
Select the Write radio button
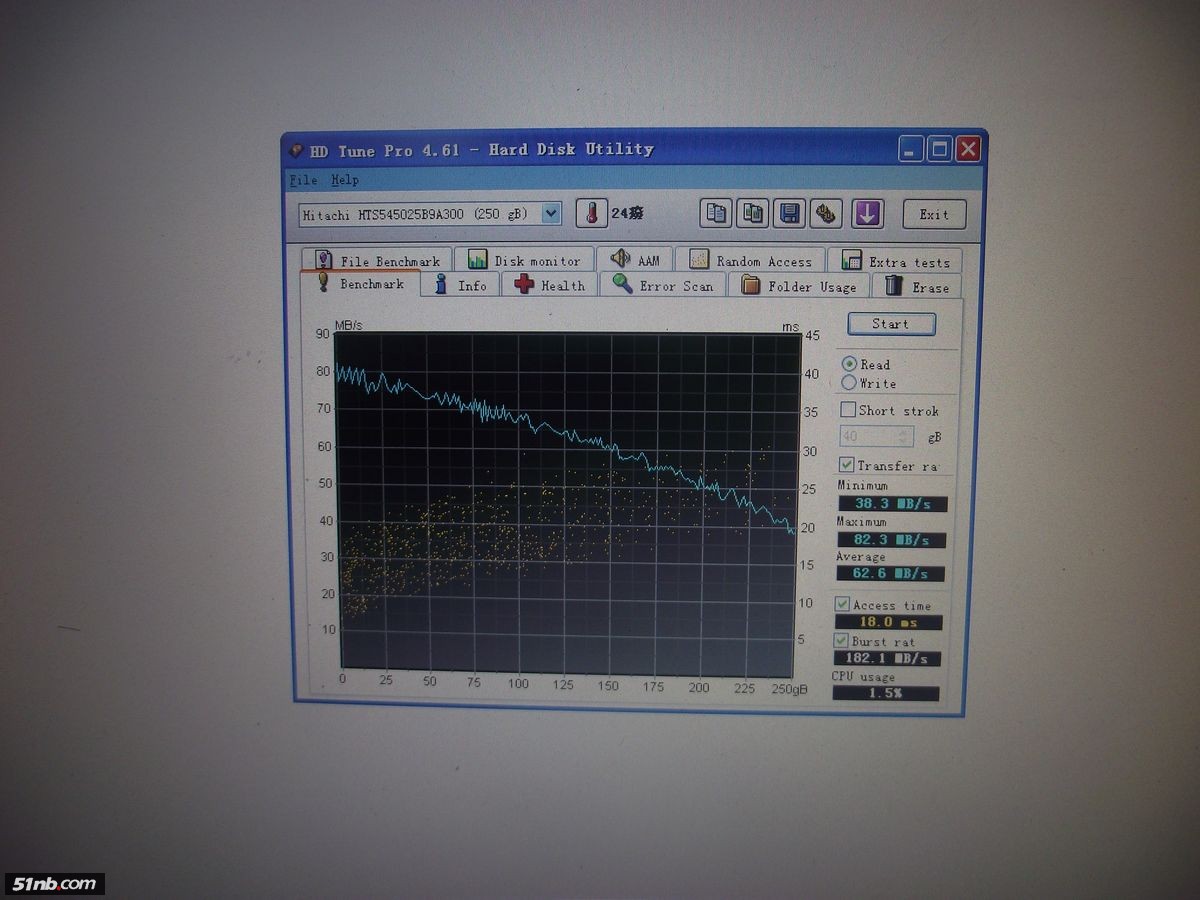click(x=849, y=383)
